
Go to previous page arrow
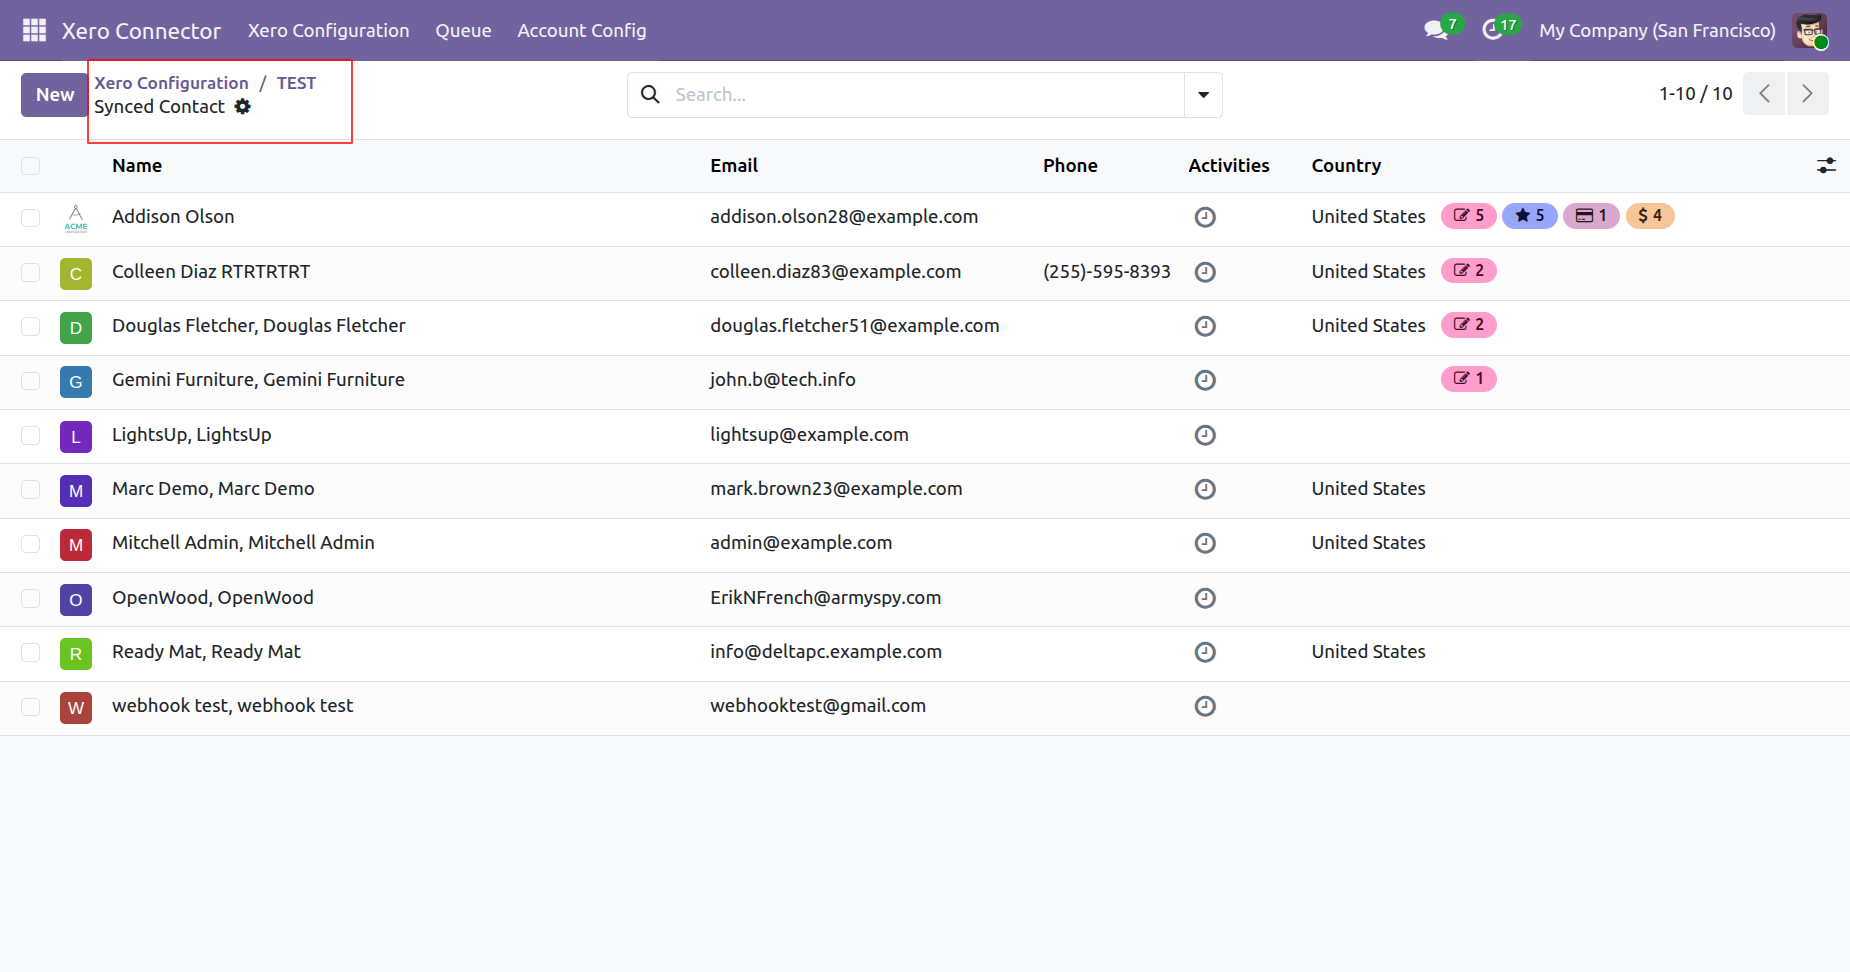[x=1764, y=94]
